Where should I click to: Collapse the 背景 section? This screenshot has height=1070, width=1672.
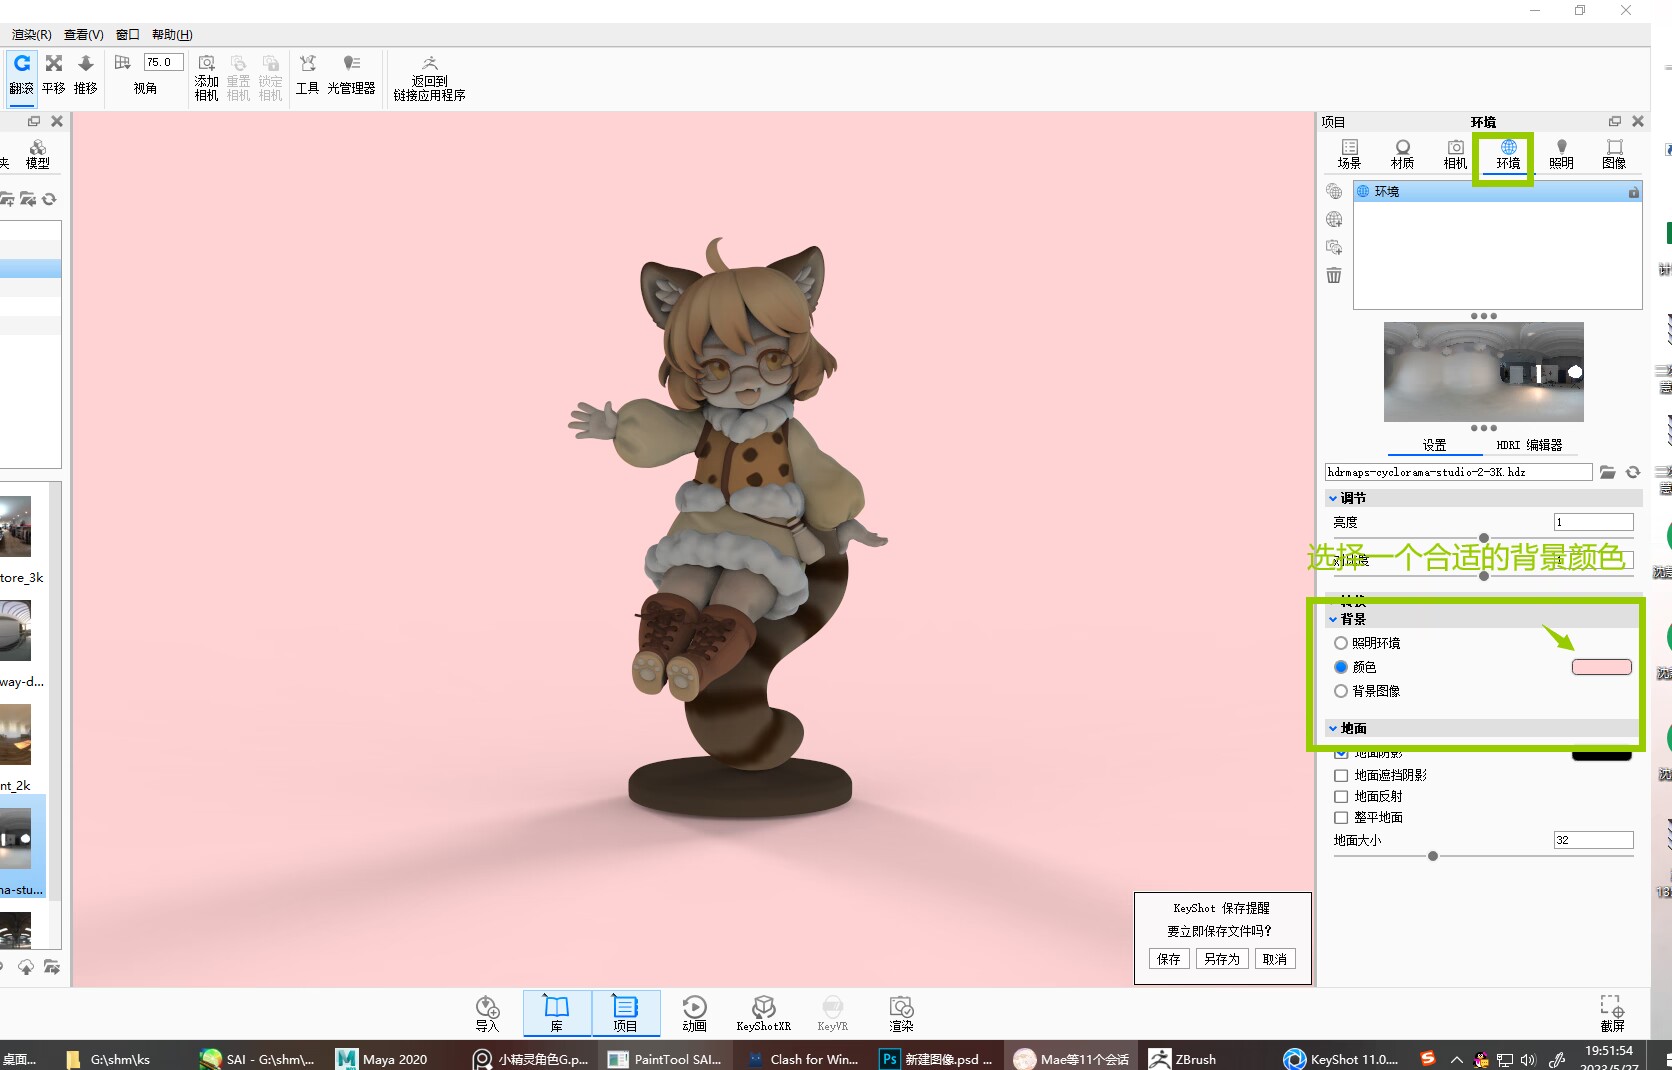coord(1333,619)
